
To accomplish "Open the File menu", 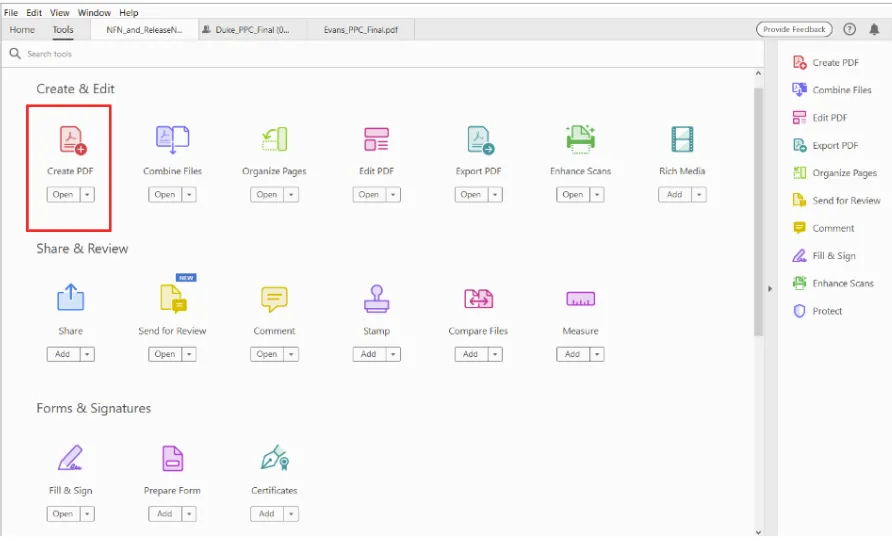I will 11,12.
